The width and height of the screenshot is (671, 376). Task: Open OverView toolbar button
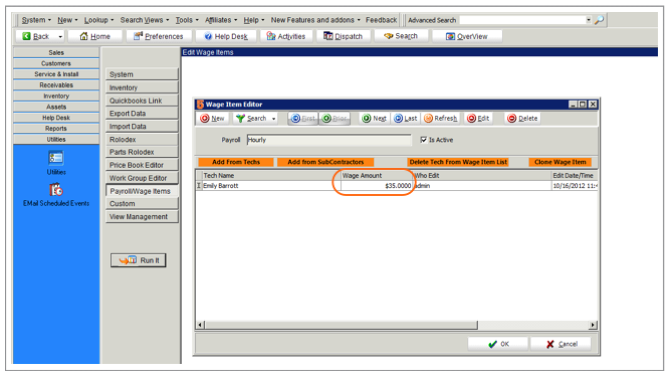point(467,36)
